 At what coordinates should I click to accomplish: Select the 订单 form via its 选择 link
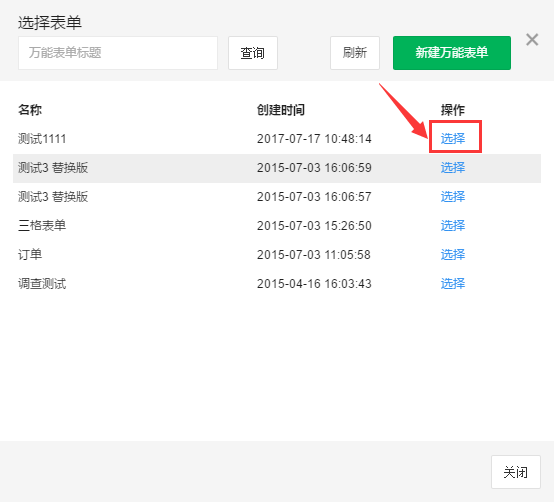pos(453,254)
